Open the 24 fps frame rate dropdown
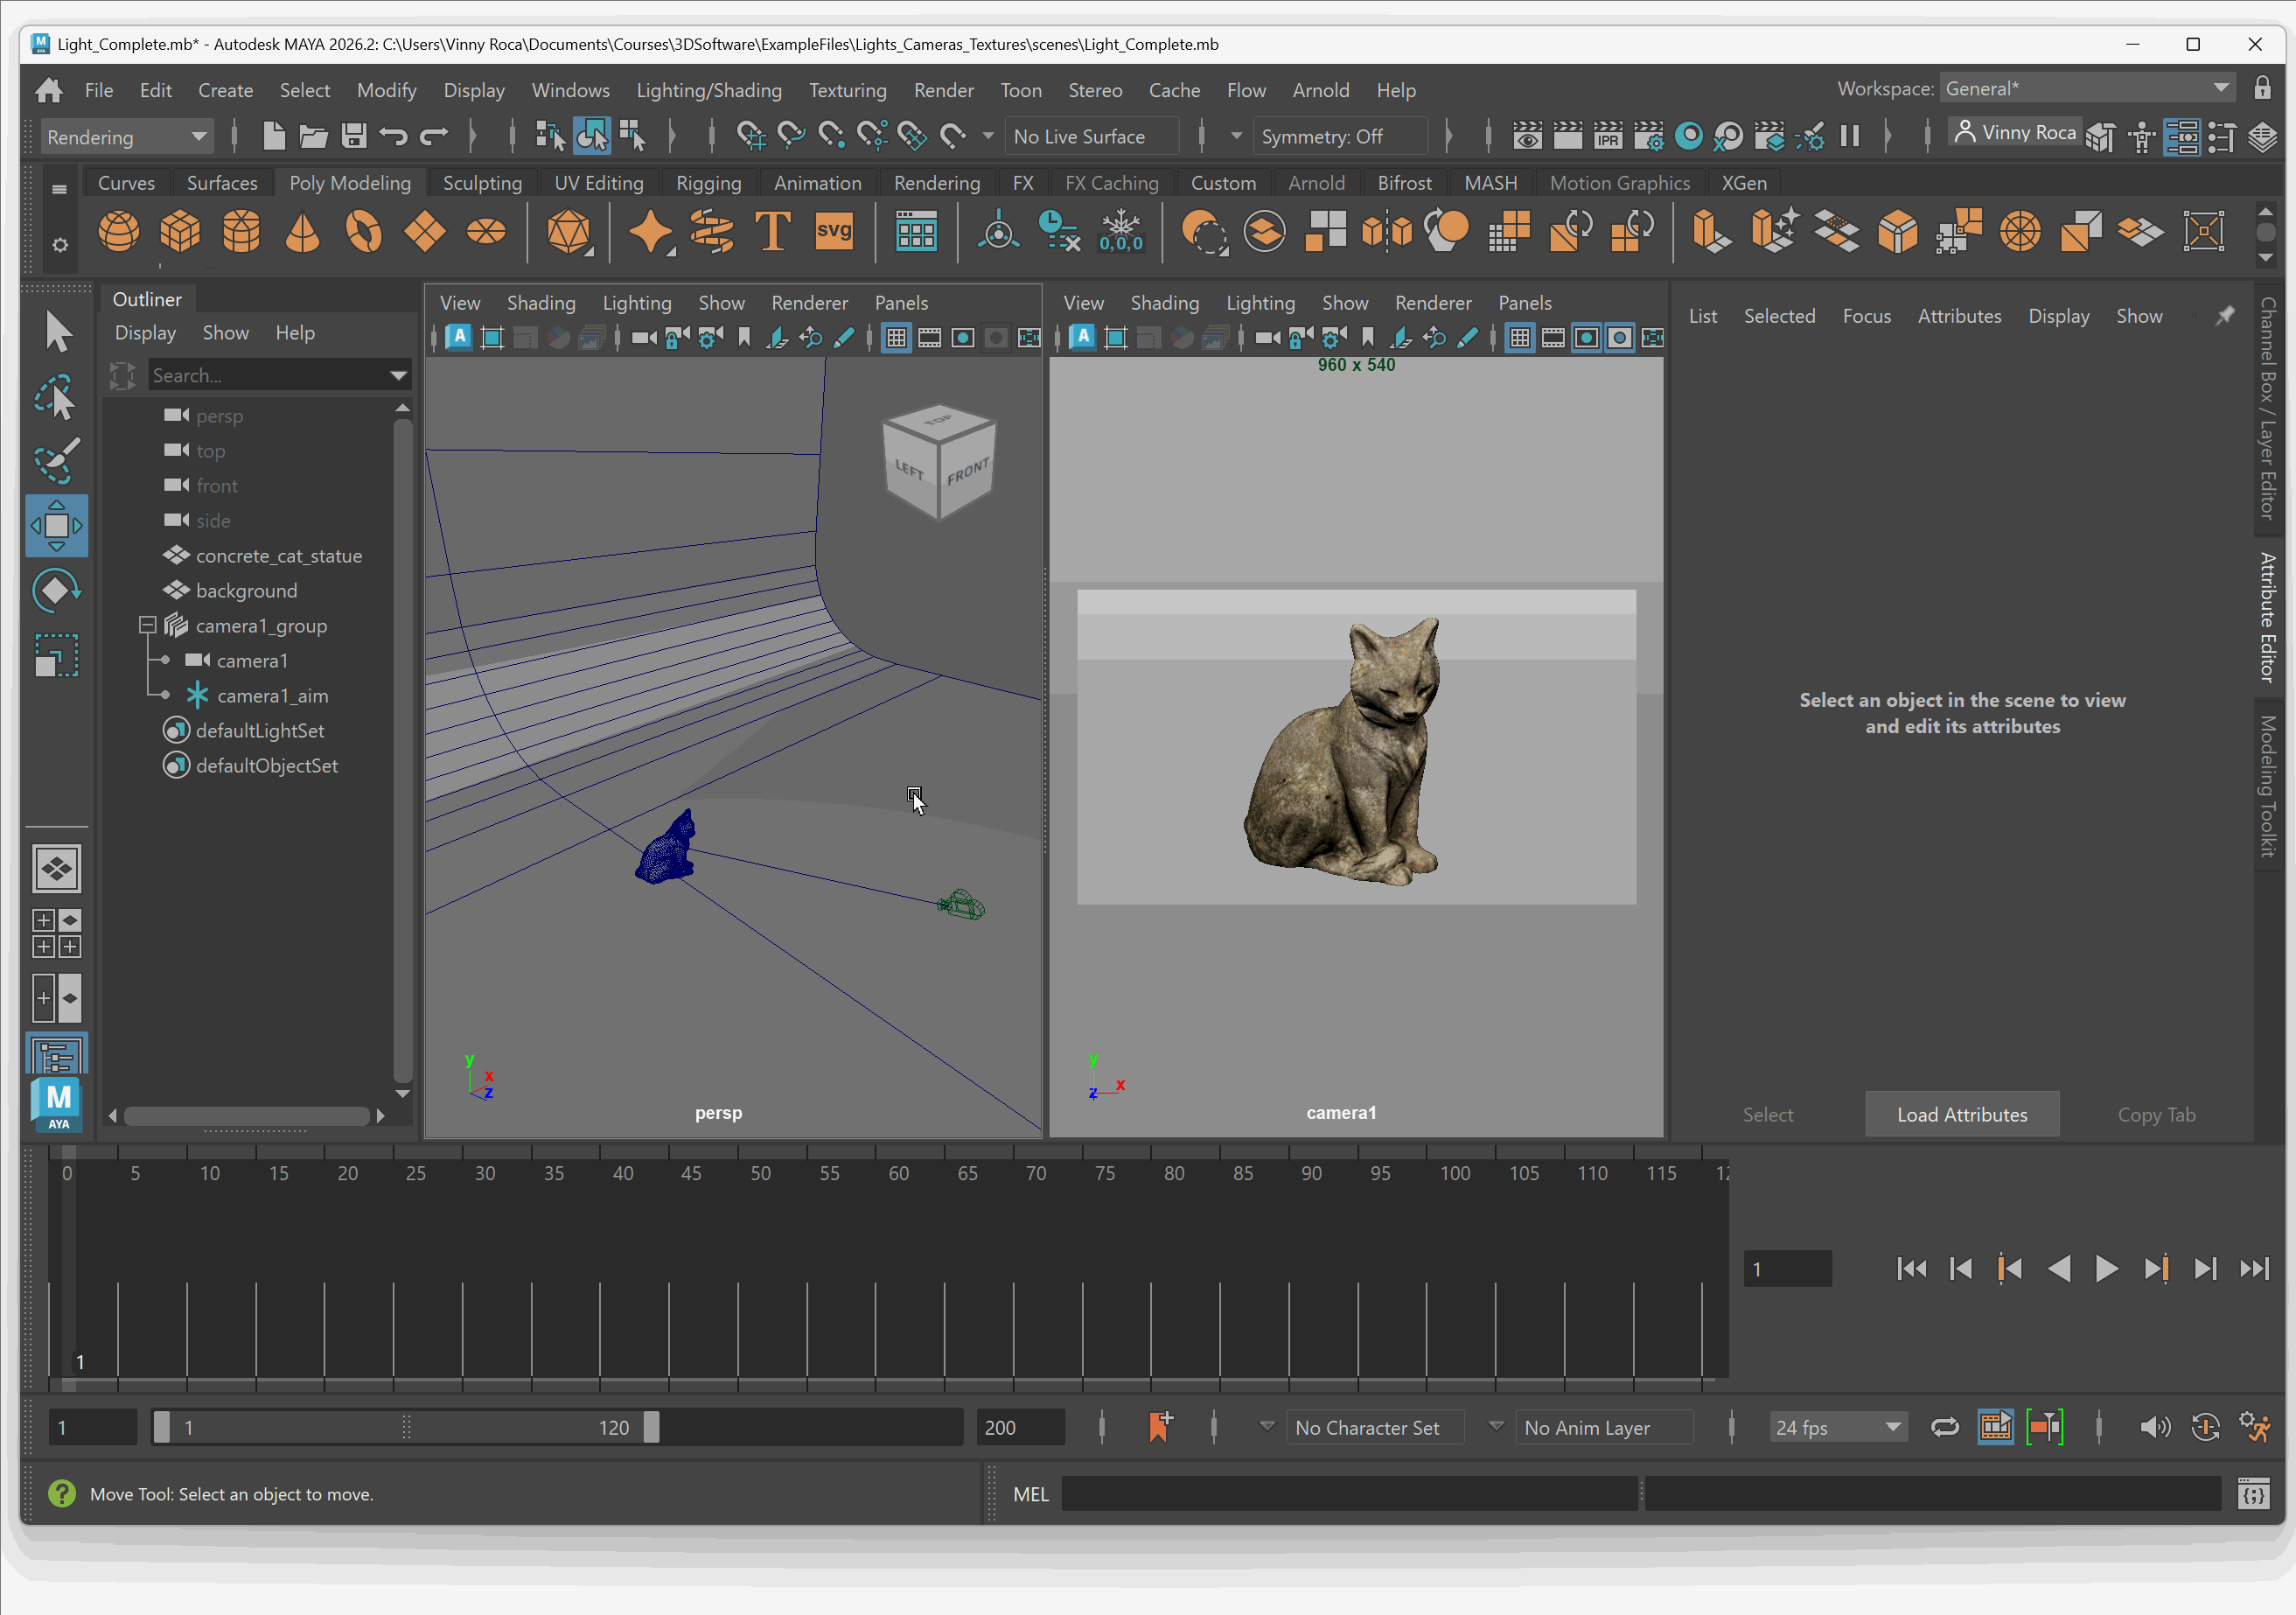The image size is (2296, 1615). [x=1837, y=1427]
